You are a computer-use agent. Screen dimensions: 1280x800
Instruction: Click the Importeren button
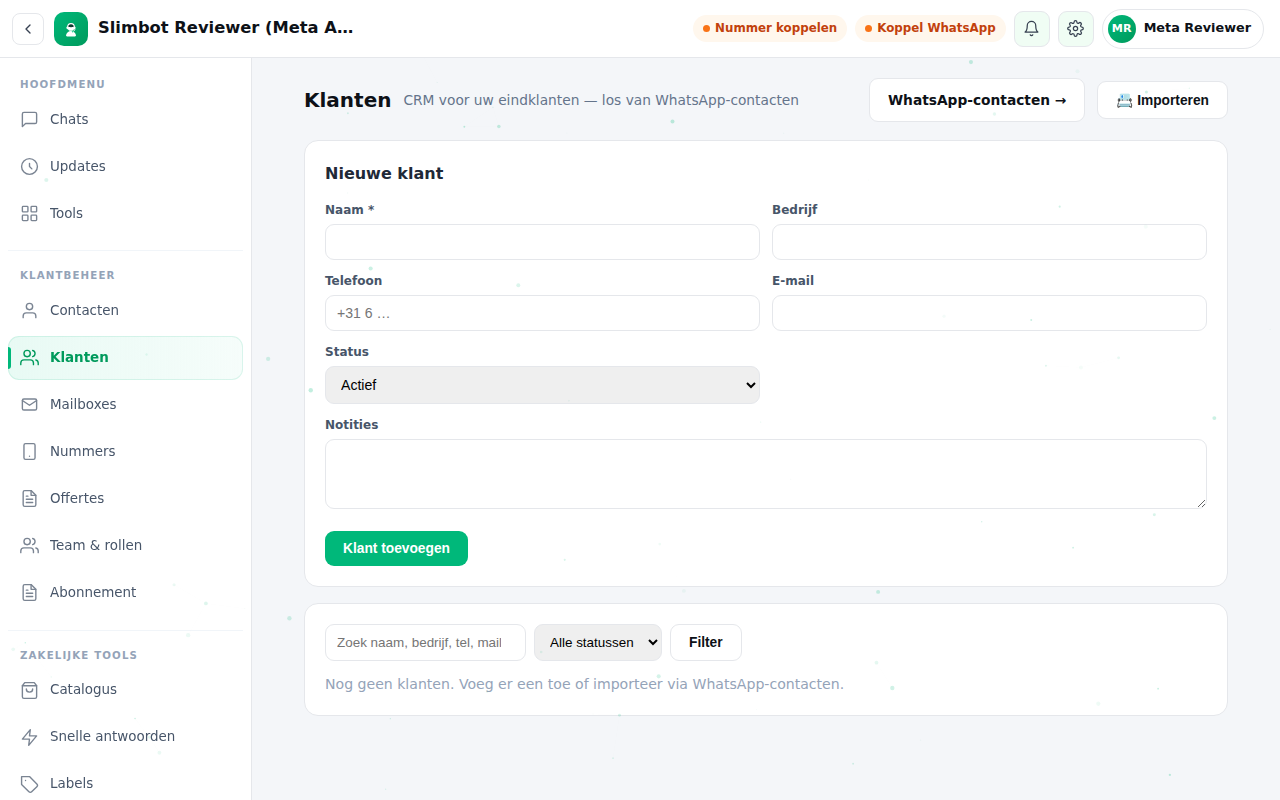coord(1162,100)
